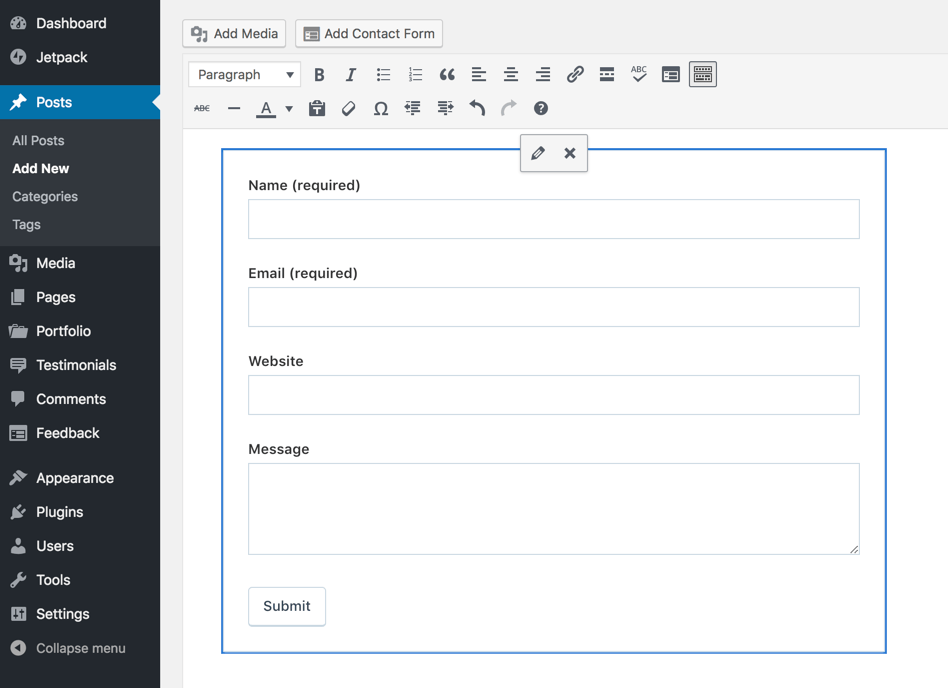Screen dimensions: 948x688
Task: Apply strikethrough formatting
Action: (201, 108)
